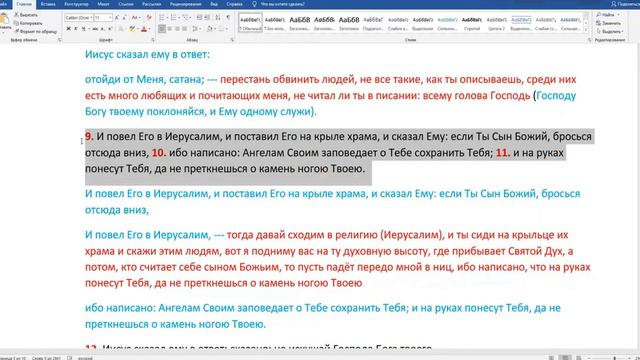Toggle superscript formatting
The height and width of the screenshot is (360, 640).
(110, 29)
